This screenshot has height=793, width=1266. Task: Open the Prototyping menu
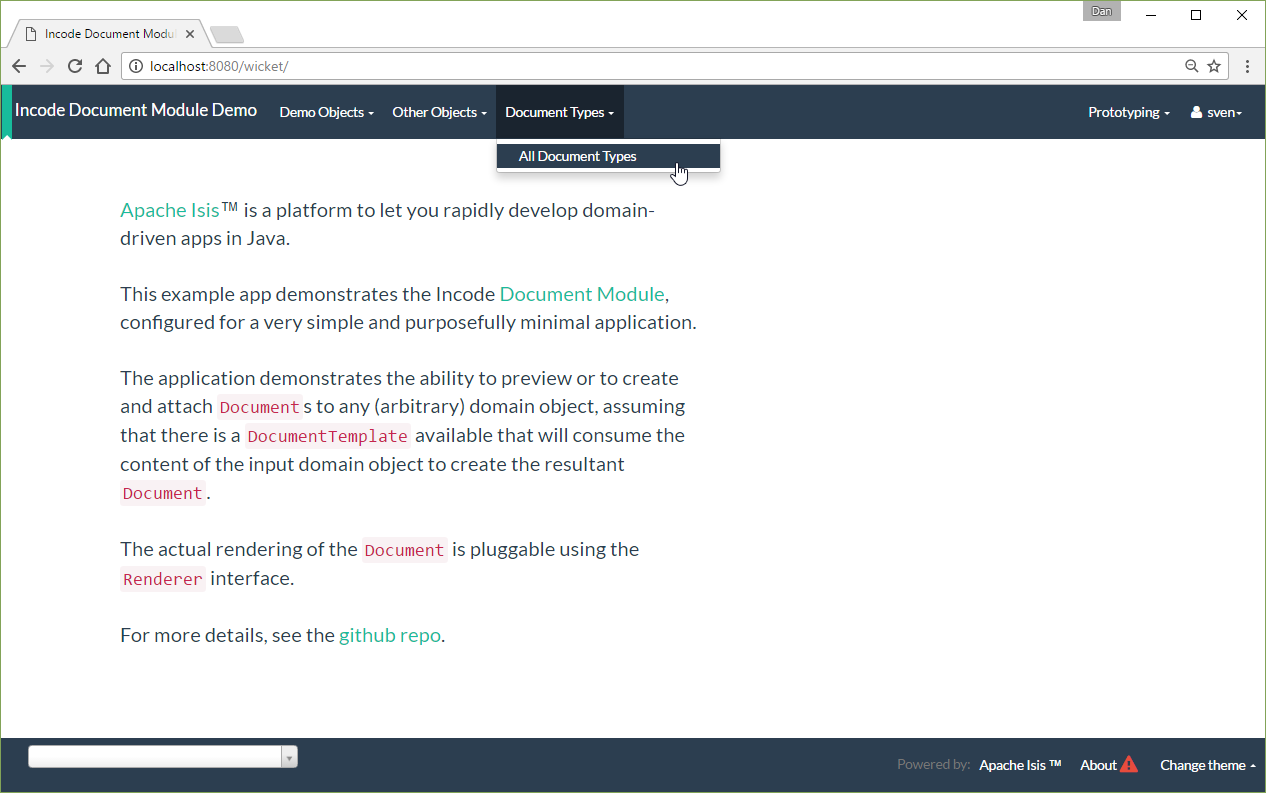(x=1128, y=112)
